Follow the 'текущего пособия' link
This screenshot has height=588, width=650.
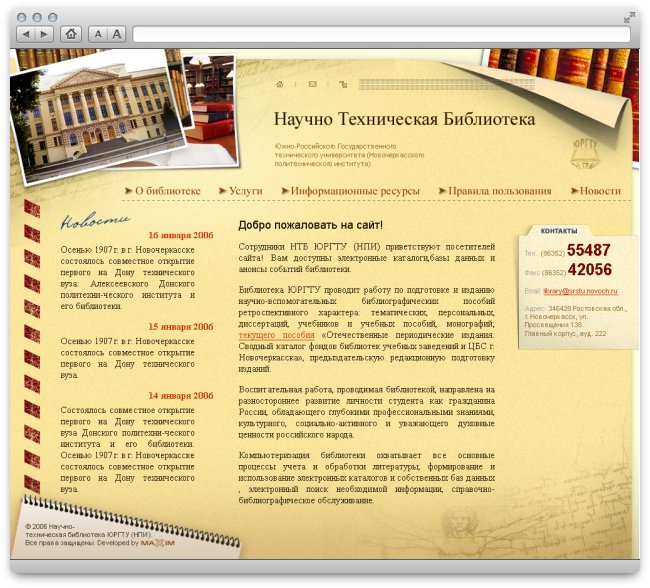tap(276, 335)
